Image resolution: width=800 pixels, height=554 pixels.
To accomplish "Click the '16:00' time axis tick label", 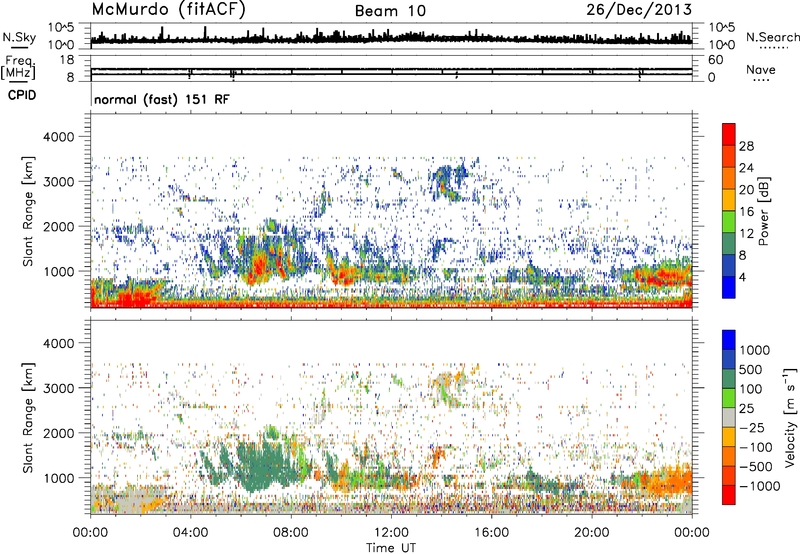I will 491,533.
